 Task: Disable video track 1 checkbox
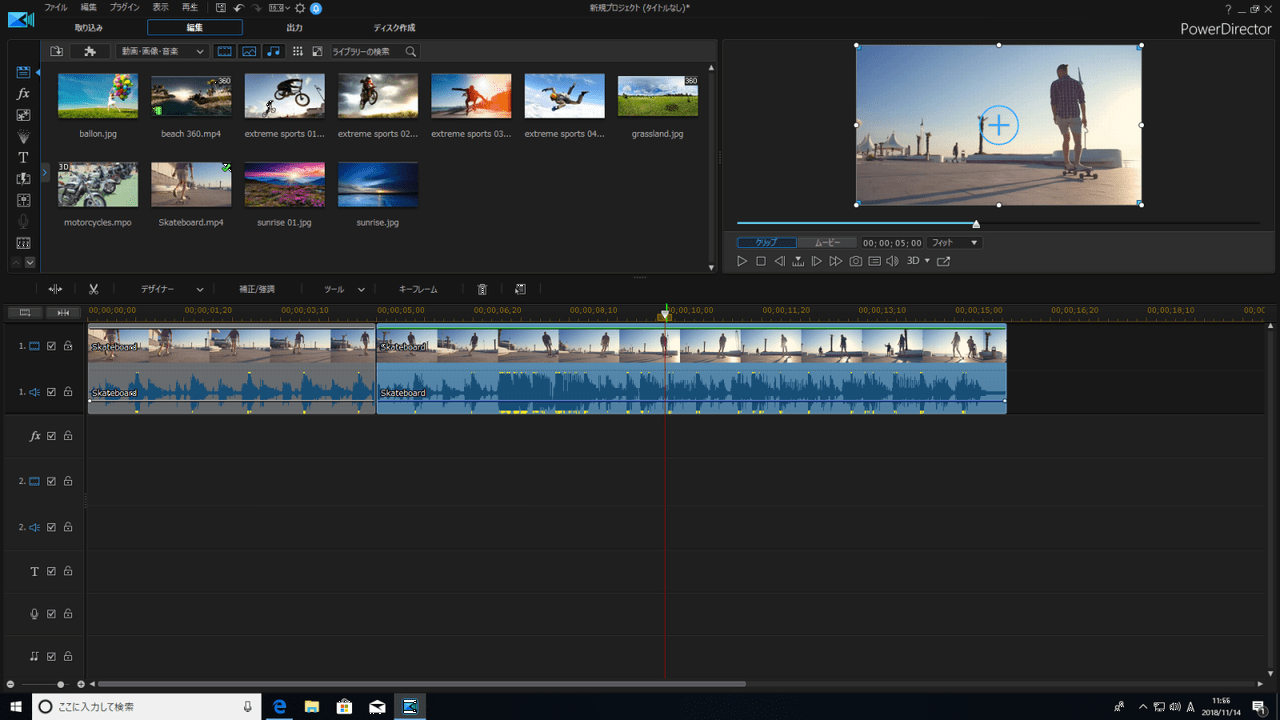pyautogui.click(x=51, y=346)
